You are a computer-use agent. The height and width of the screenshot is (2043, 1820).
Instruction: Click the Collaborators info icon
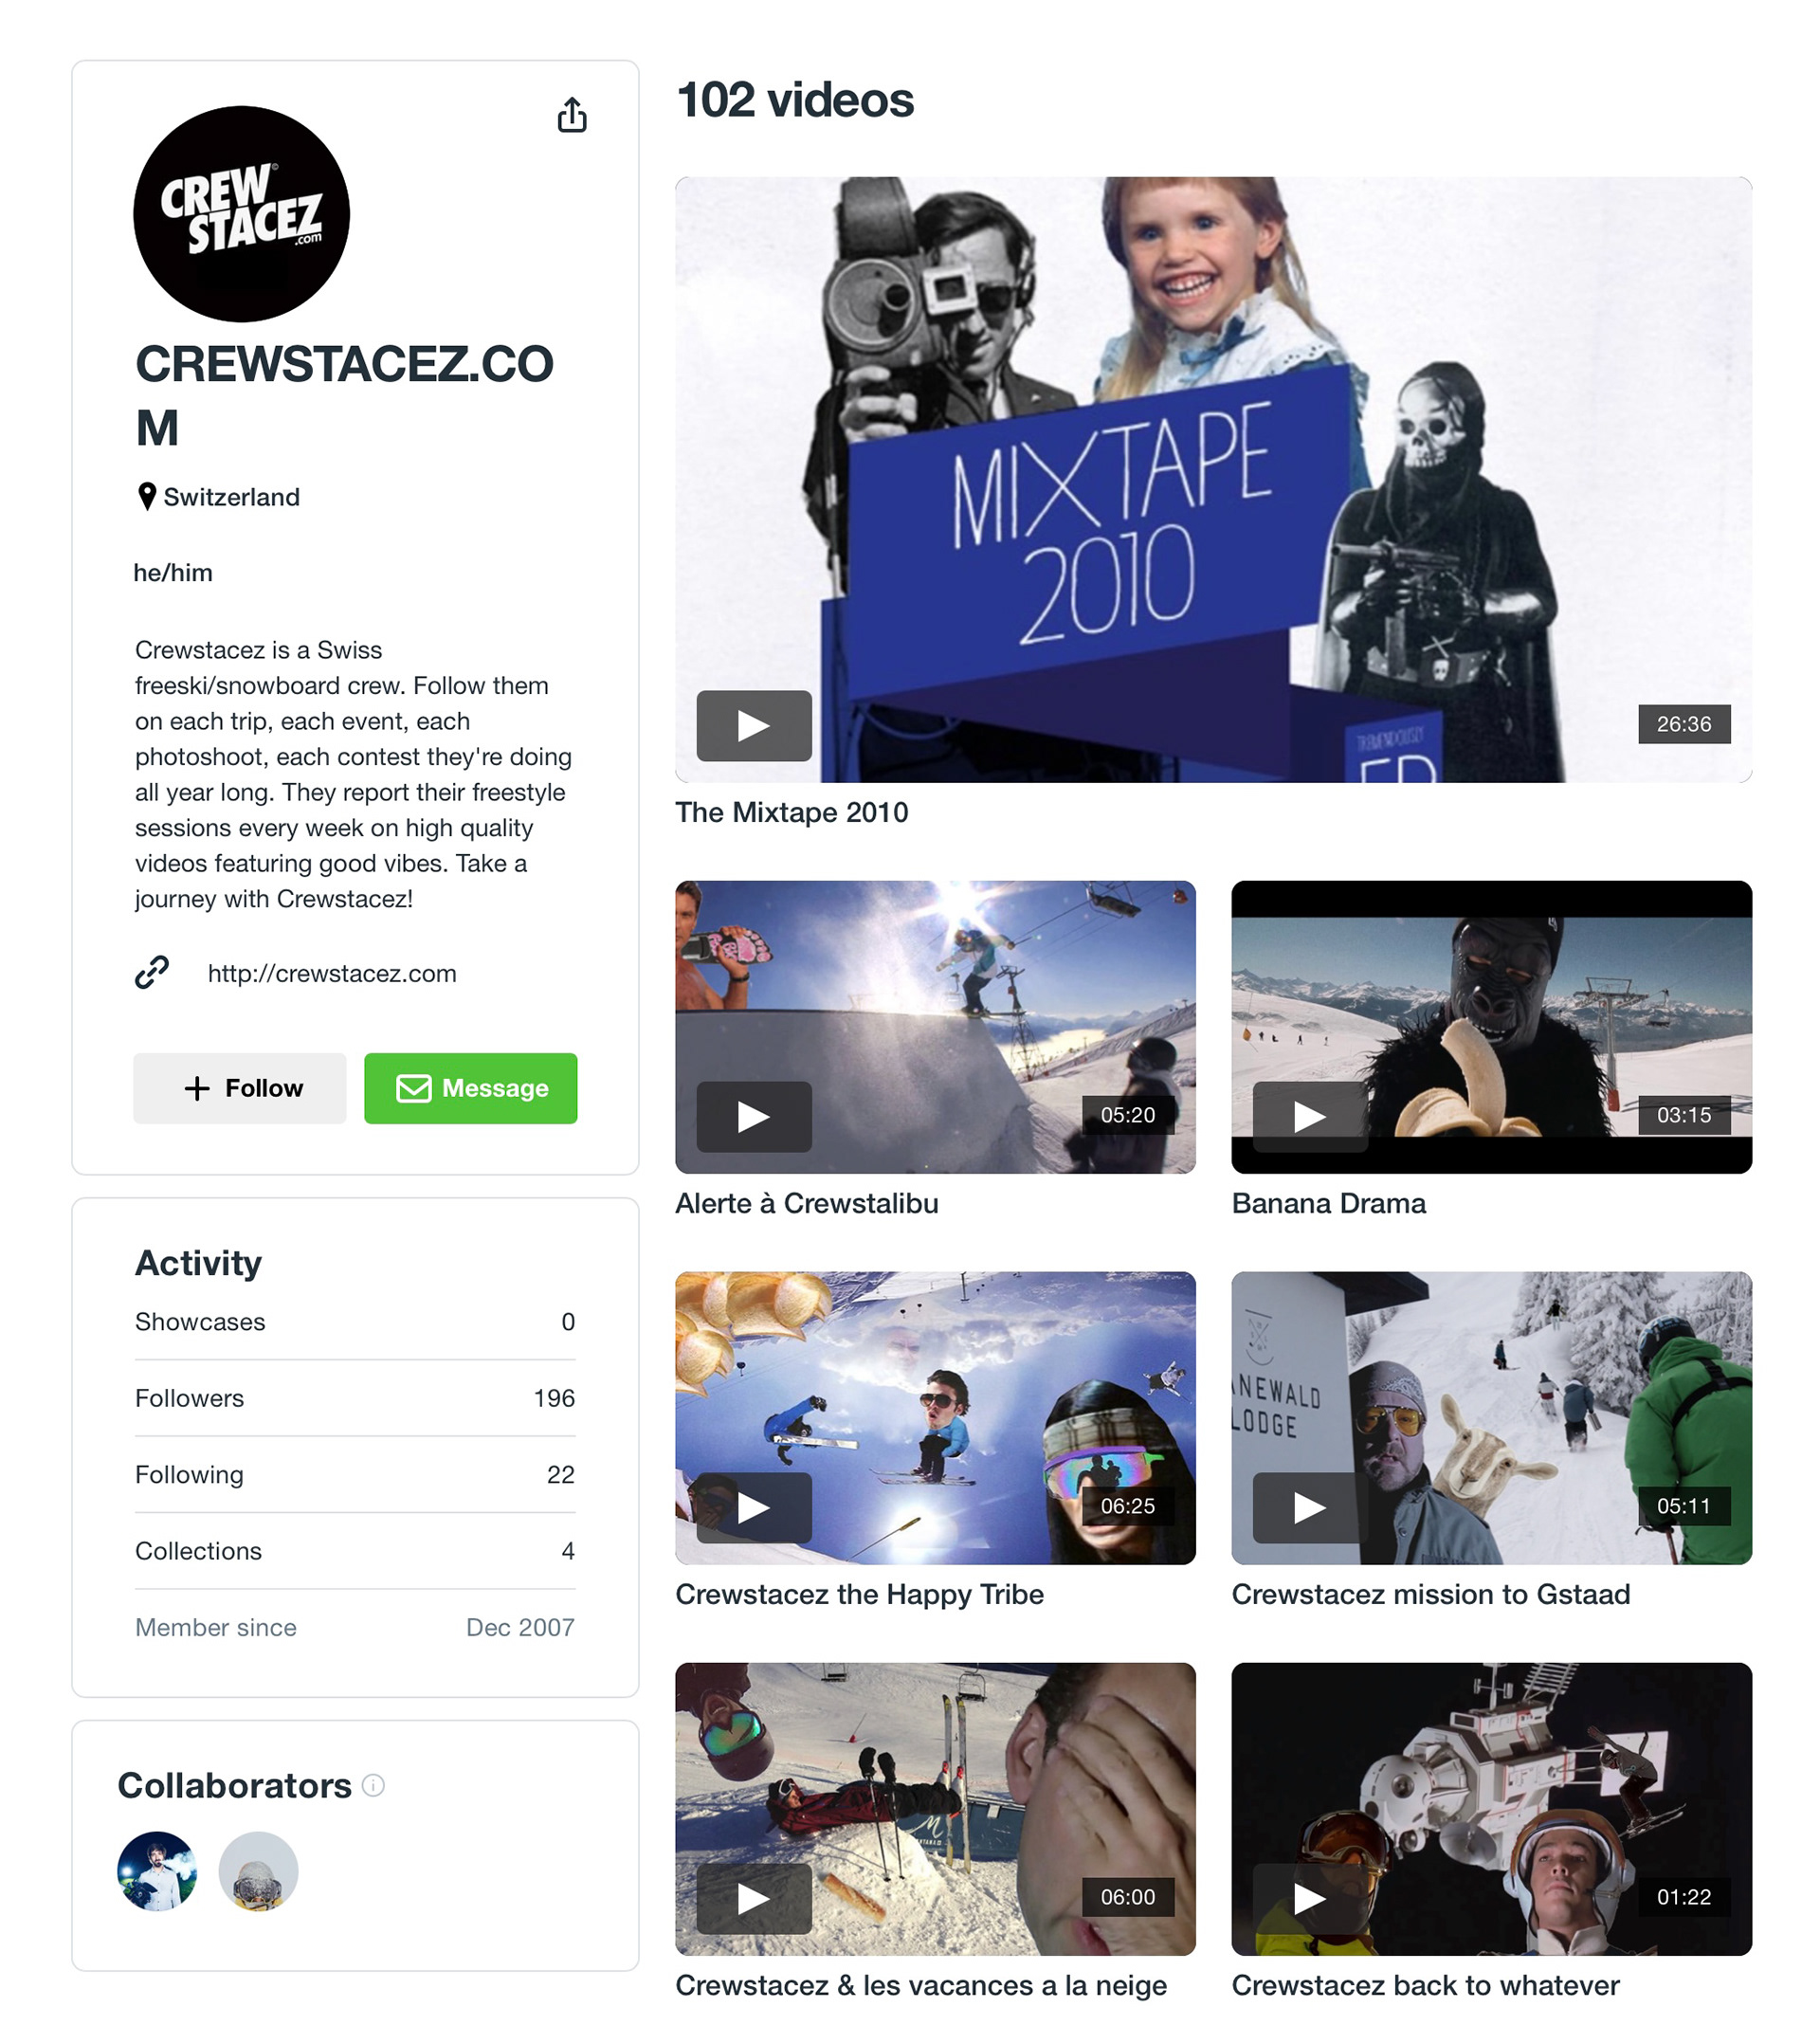pyautogui.click(x=373, y=1785)
